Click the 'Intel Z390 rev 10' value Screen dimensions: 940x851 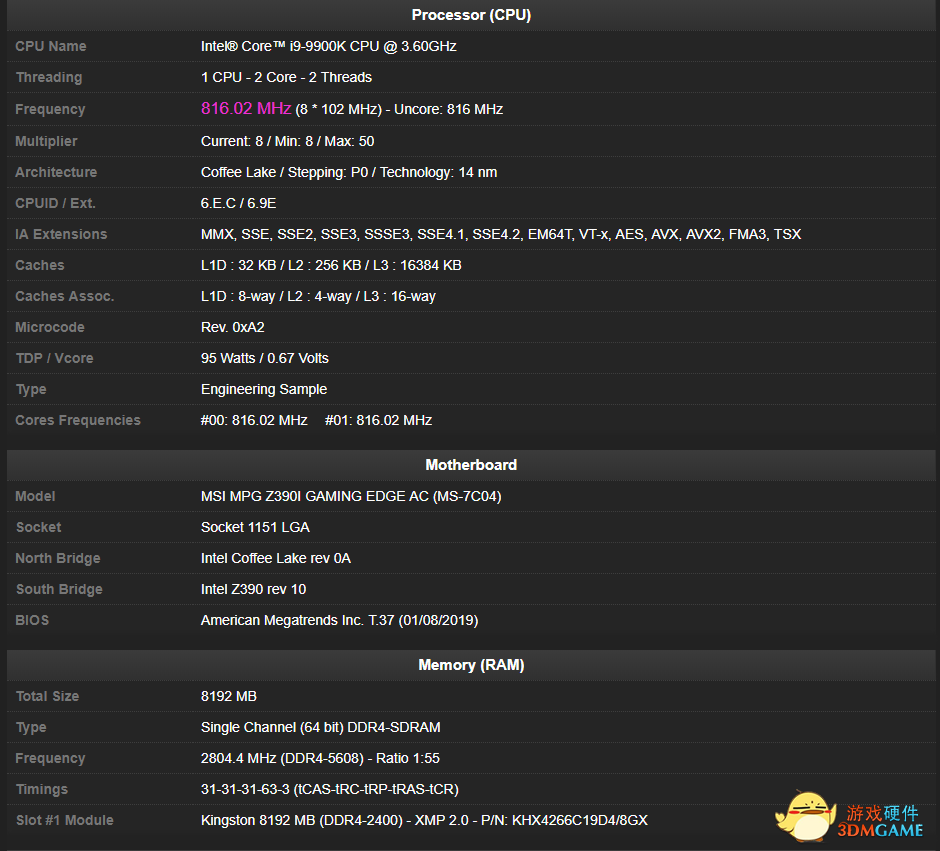pos(254,590)
